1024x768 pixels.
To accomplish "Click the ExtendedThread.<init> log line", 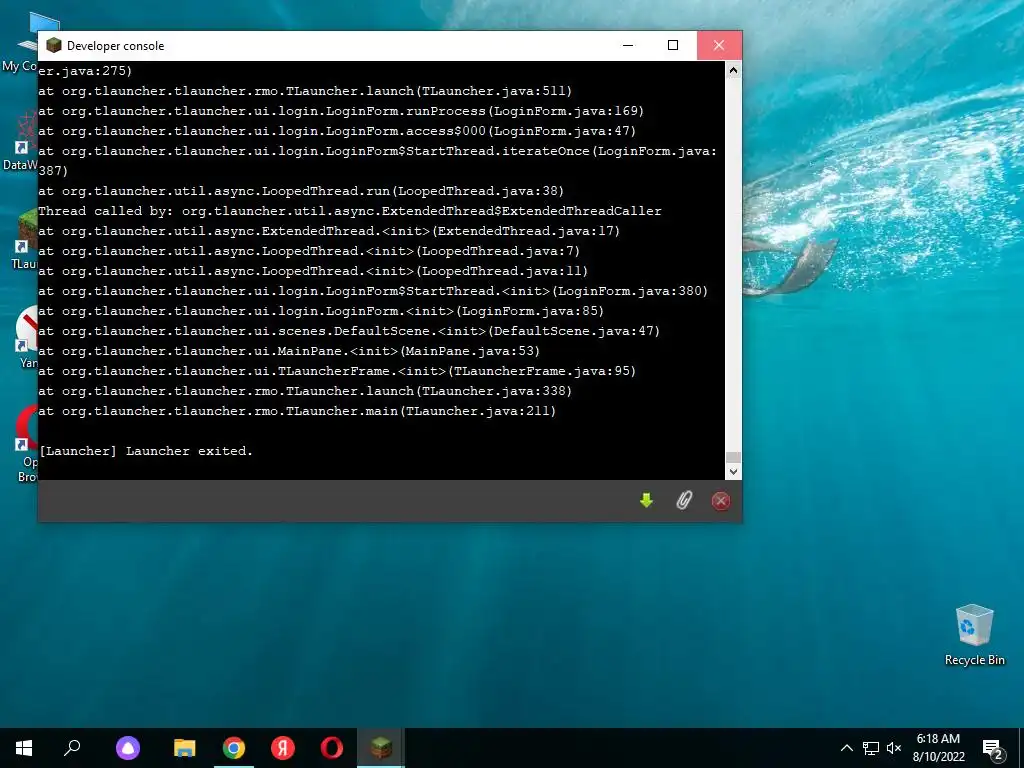I will tap(329, 231).
